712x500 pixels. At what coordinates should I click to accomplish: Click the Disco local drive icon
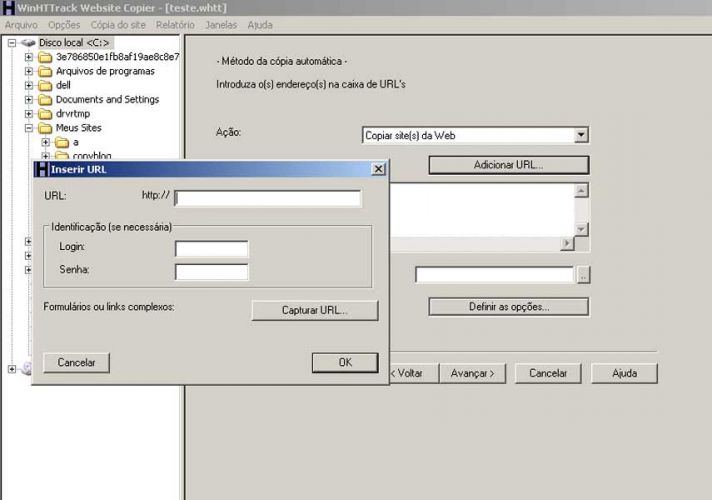point(28,43)
